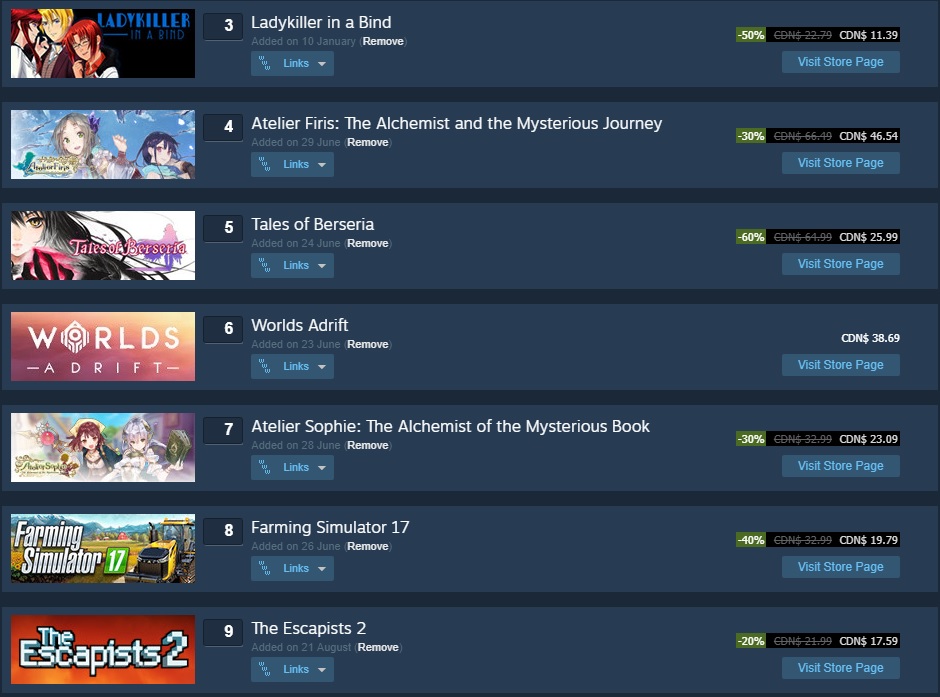The image size is (940, 697).
Task: Click Links arrow under The Escapists 2
Action: (x=322, y=669)
